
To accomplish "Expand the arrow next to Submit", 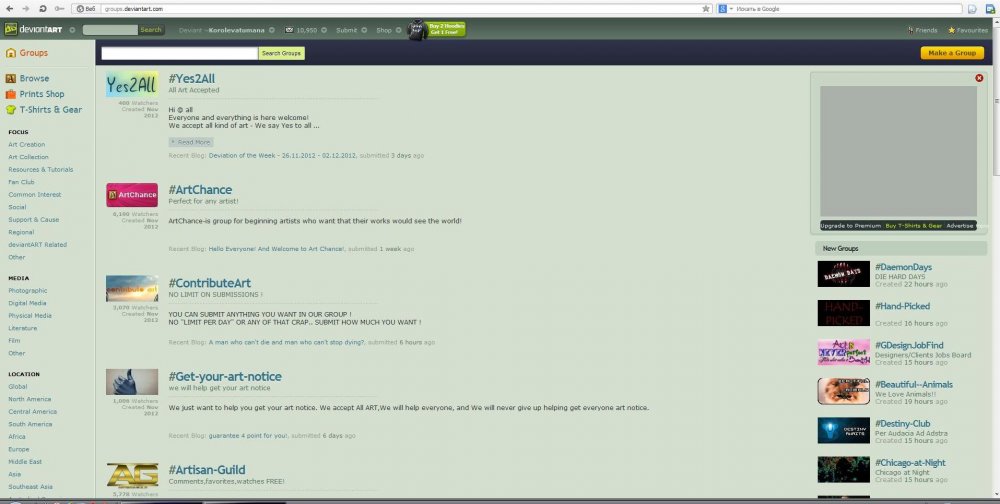I will coord(364,30).
